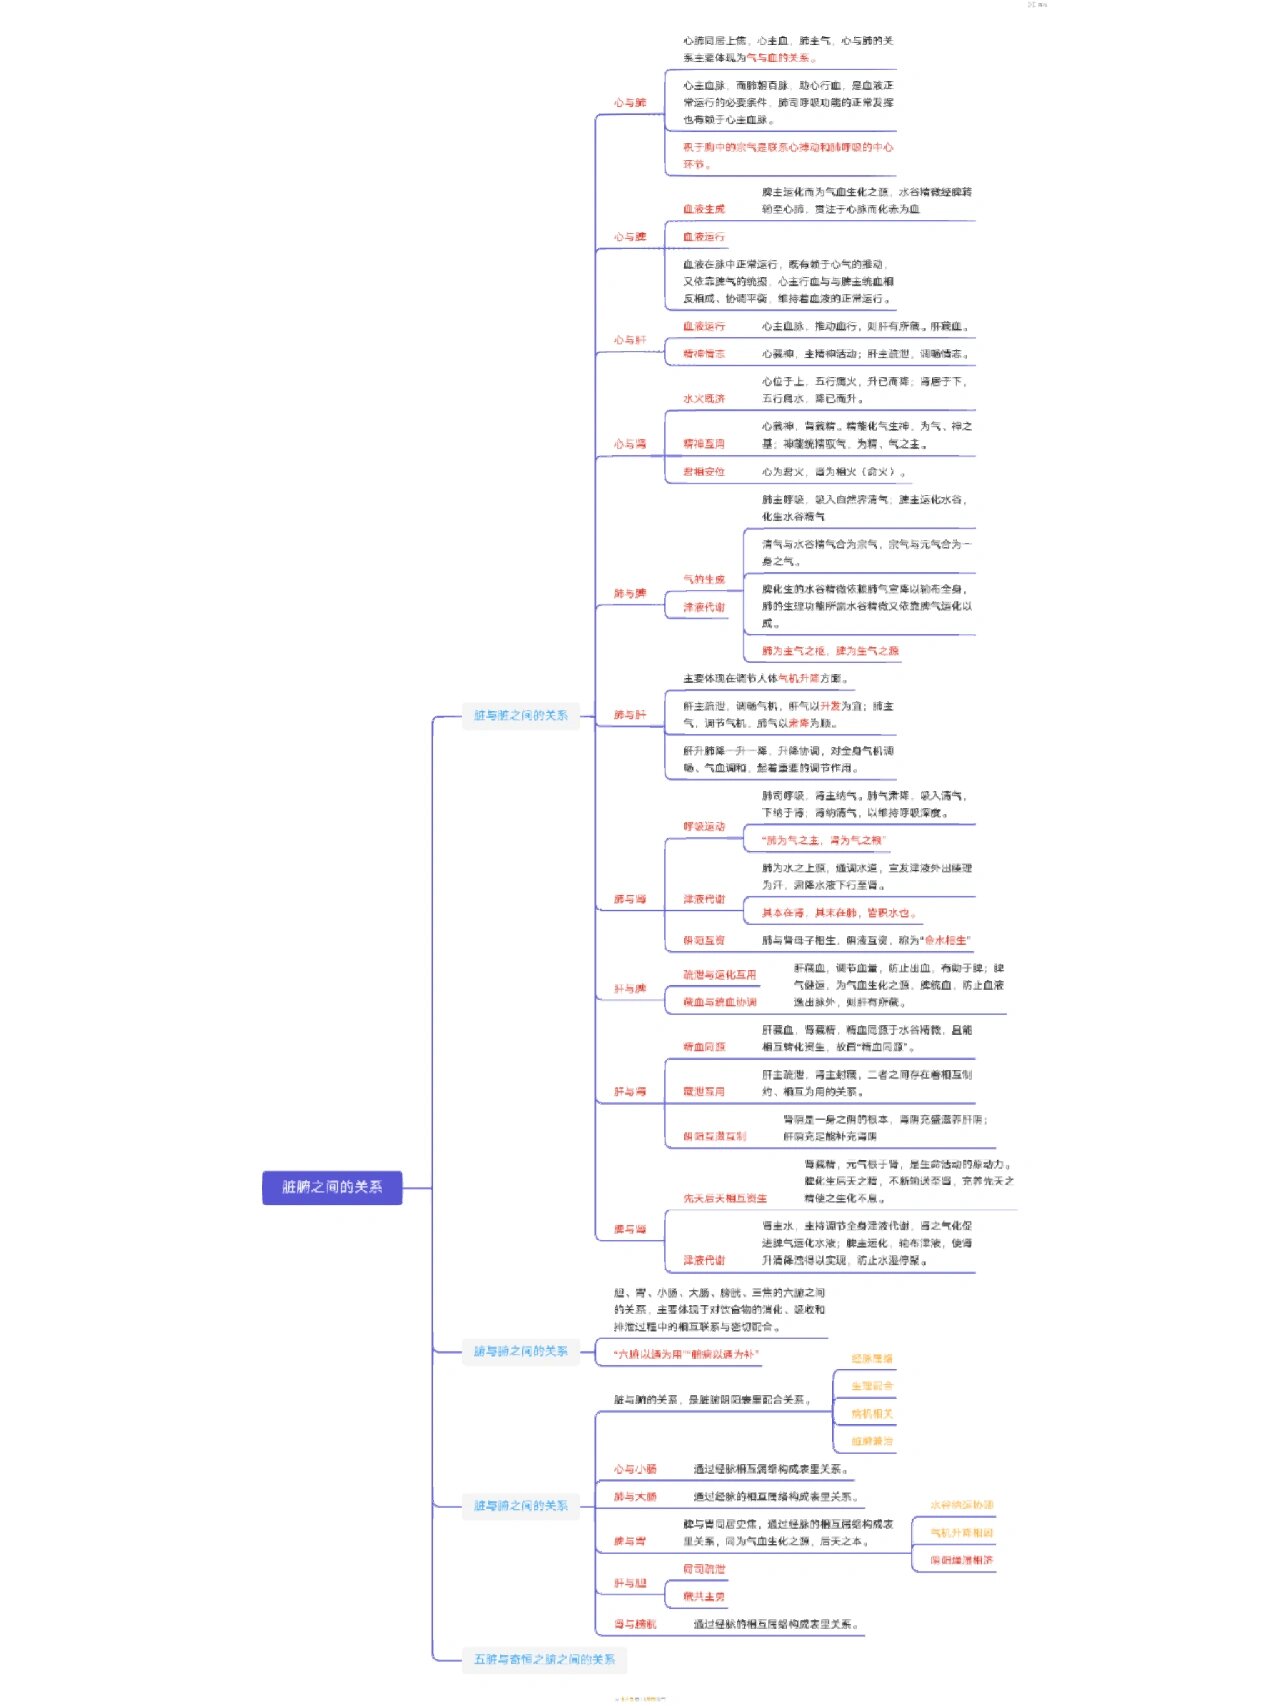
Task: Click the 肺与大肠 topic
Action: [635, 1497]
